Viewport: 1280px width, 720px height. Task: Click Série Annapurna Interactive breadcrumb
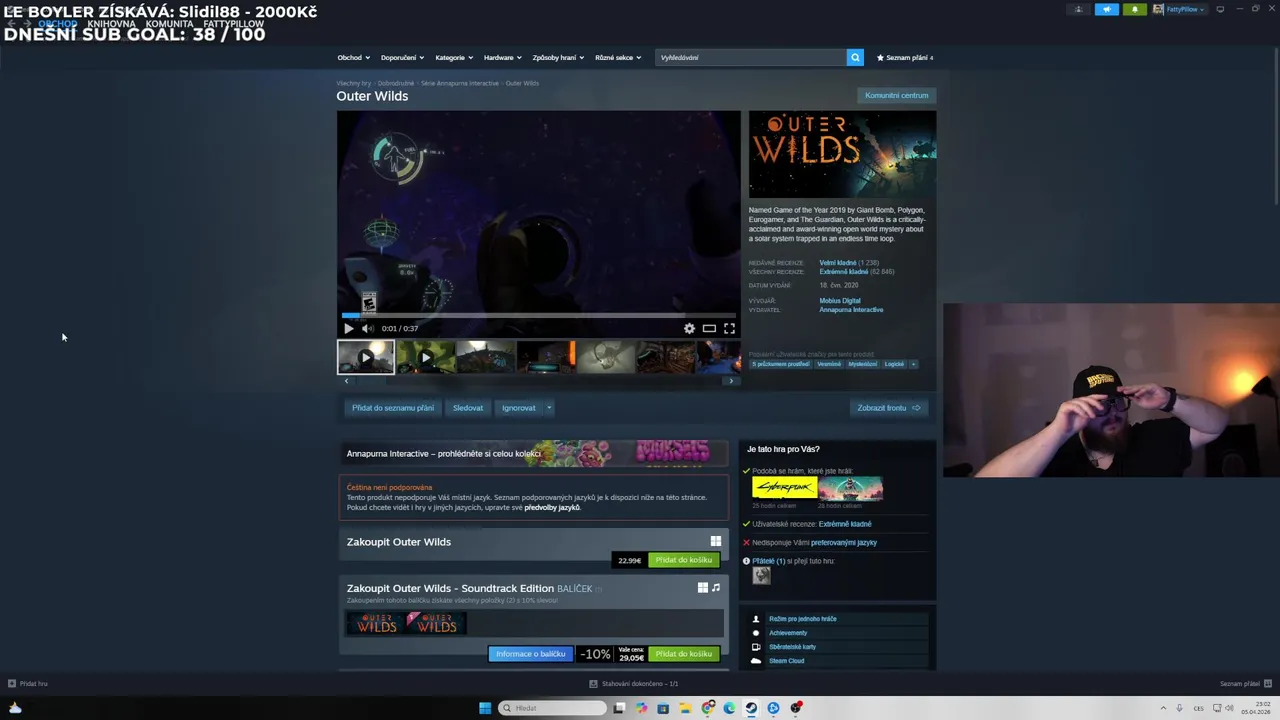pyautogui.click(x=460, y=83)
